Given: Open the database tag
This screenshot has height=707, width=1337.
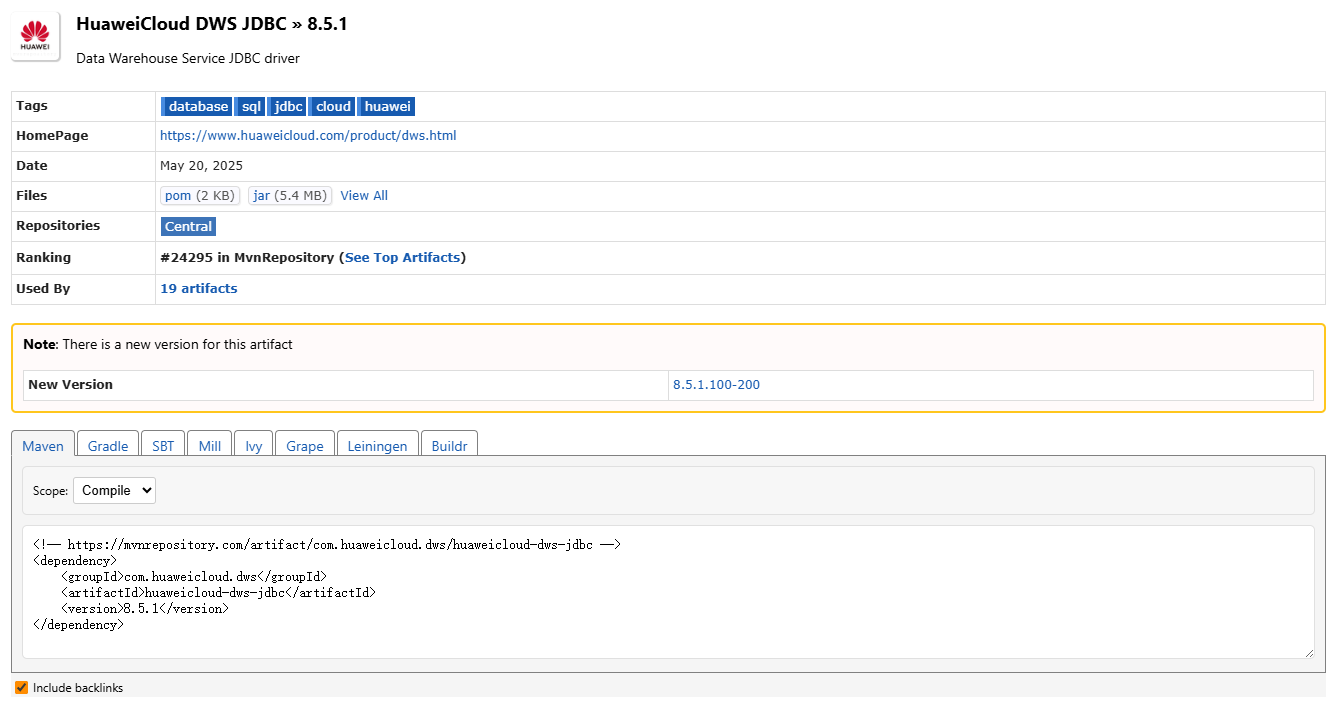Looking at the screenshot, I should (197, 107).
